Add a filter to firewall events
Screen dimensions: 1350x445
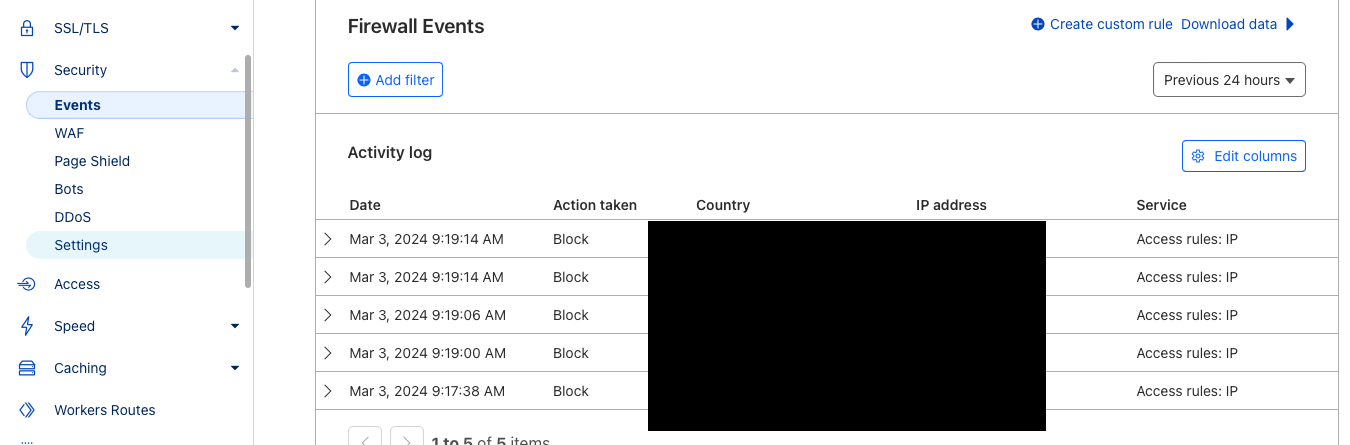click(395, 80)
